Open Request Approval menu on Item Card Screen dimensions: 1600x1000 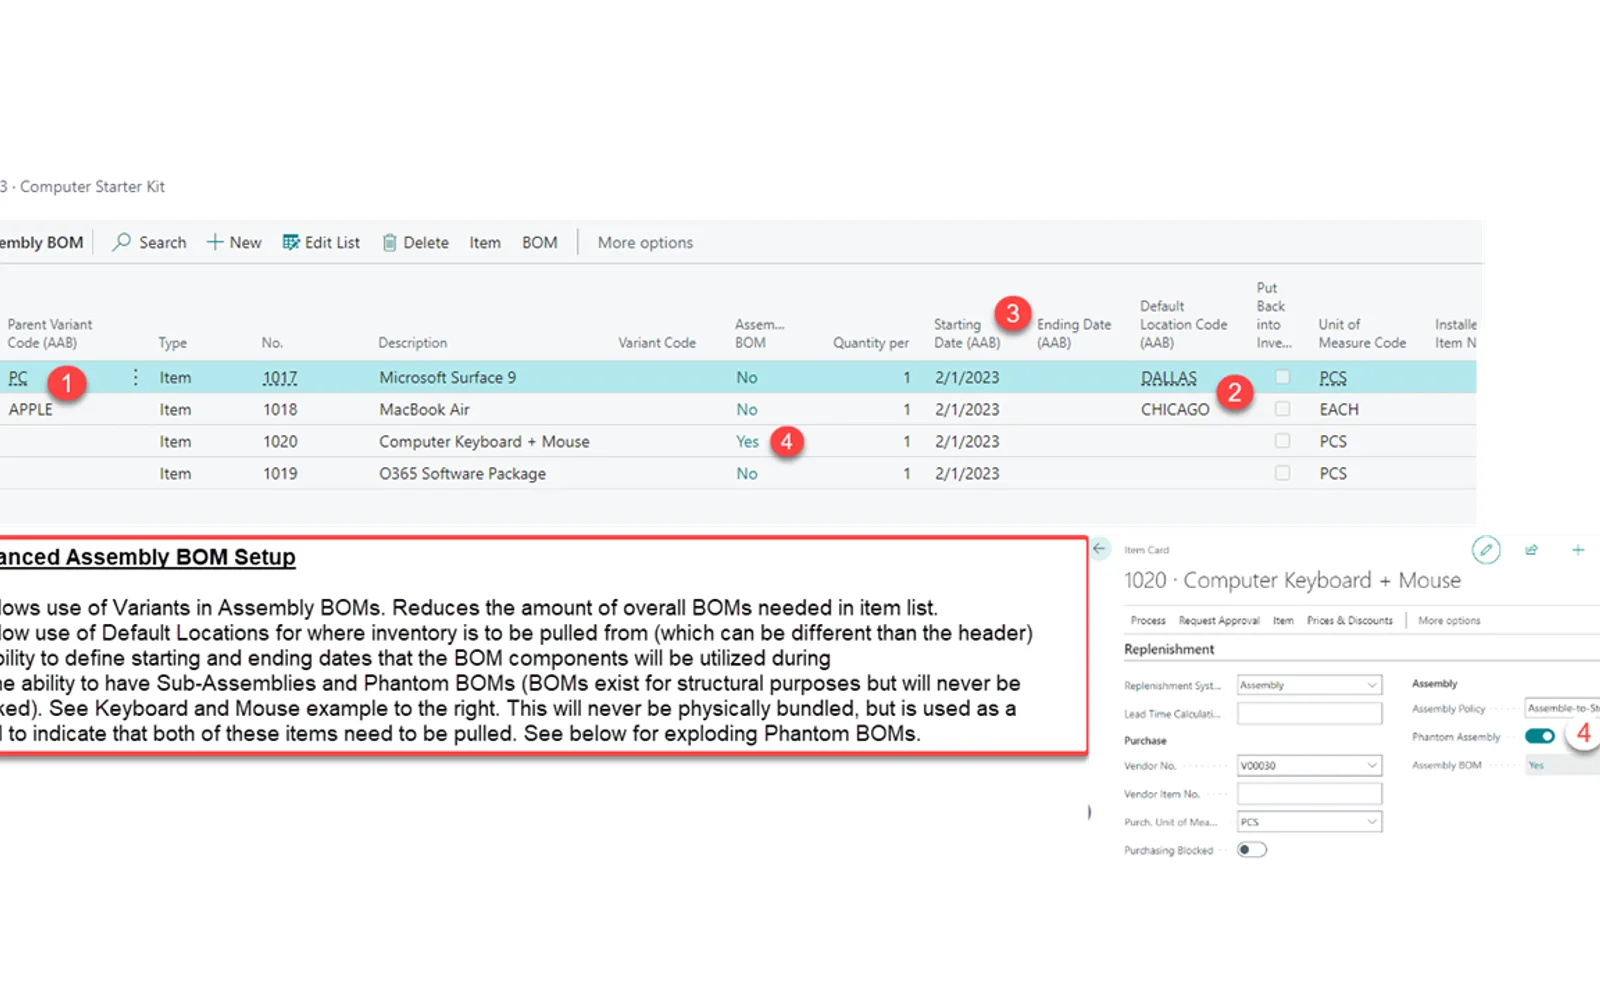[1219, 620]
